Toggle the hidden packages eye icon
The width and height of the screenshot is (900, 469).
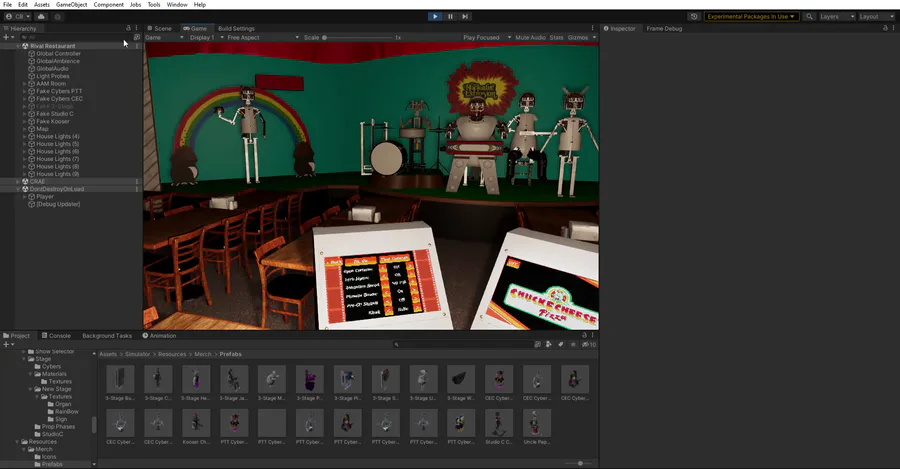(589, 344)
